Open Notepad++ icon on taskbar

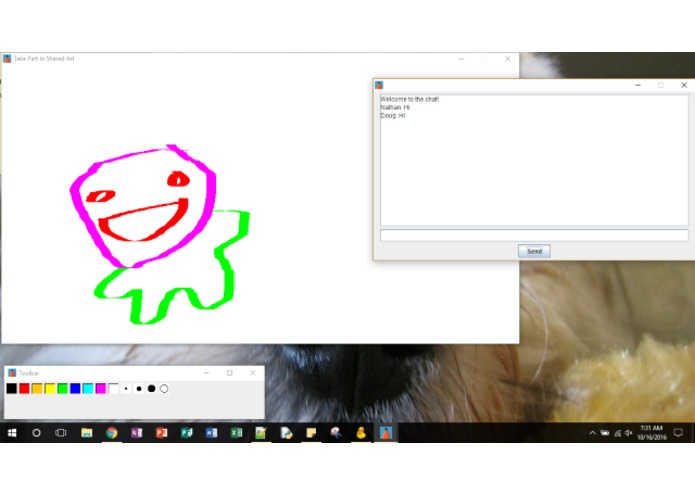[261, 433]
